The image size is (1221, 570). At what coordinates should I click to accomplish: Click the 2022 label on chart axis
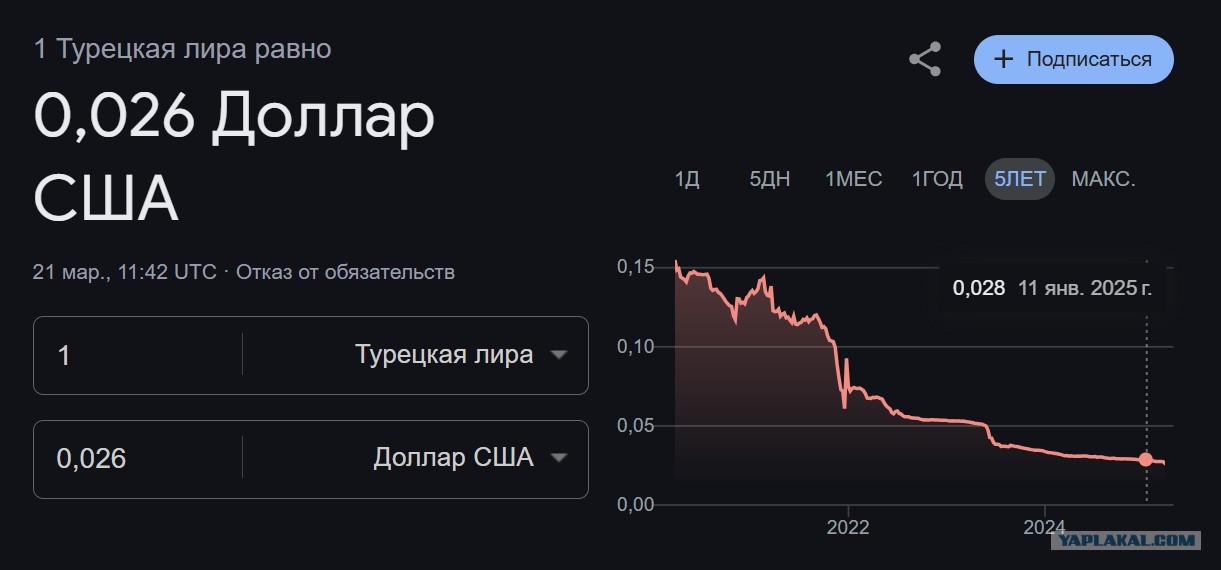click(x=849, y=527)
